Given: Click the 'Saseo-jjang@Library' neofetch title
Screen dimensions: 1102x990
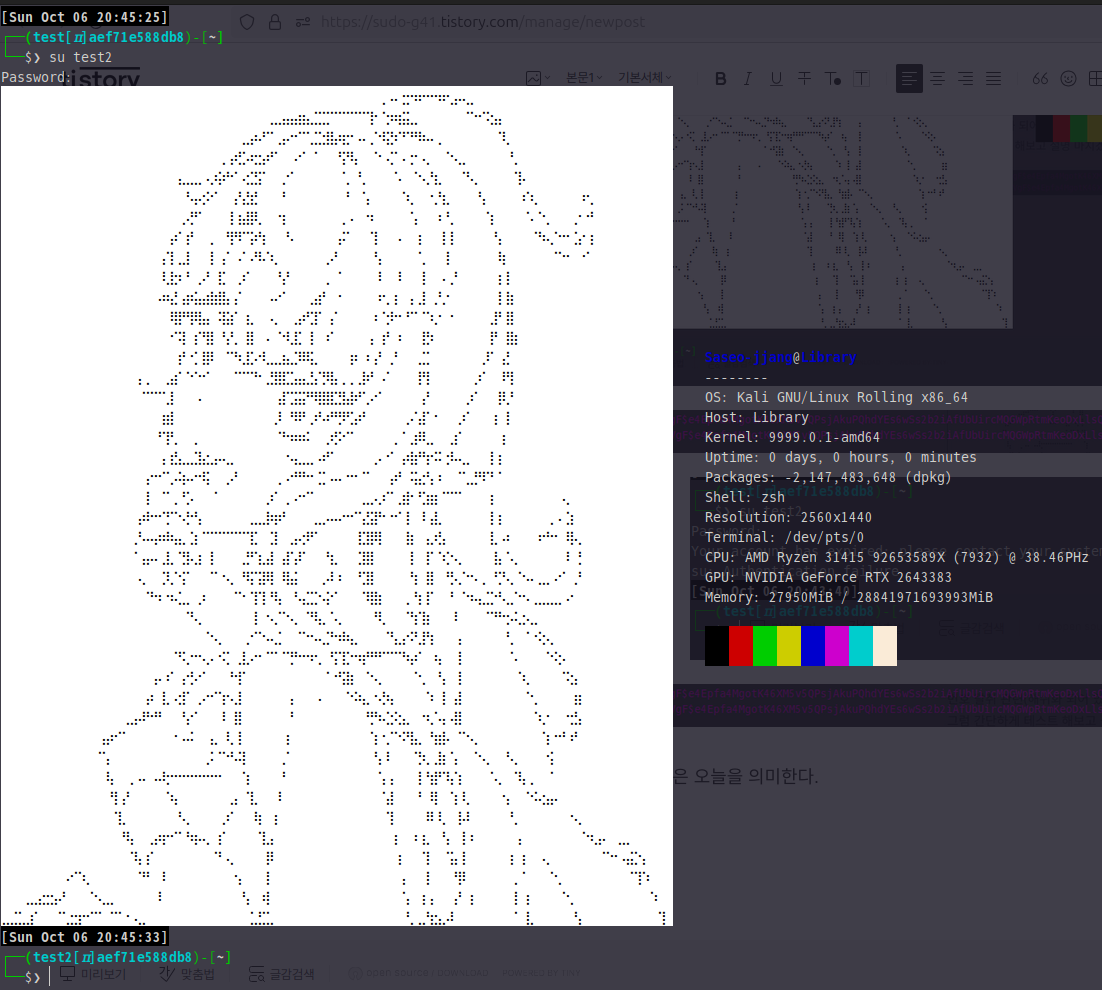Looking at the screenshot, I should click(781, 357).
